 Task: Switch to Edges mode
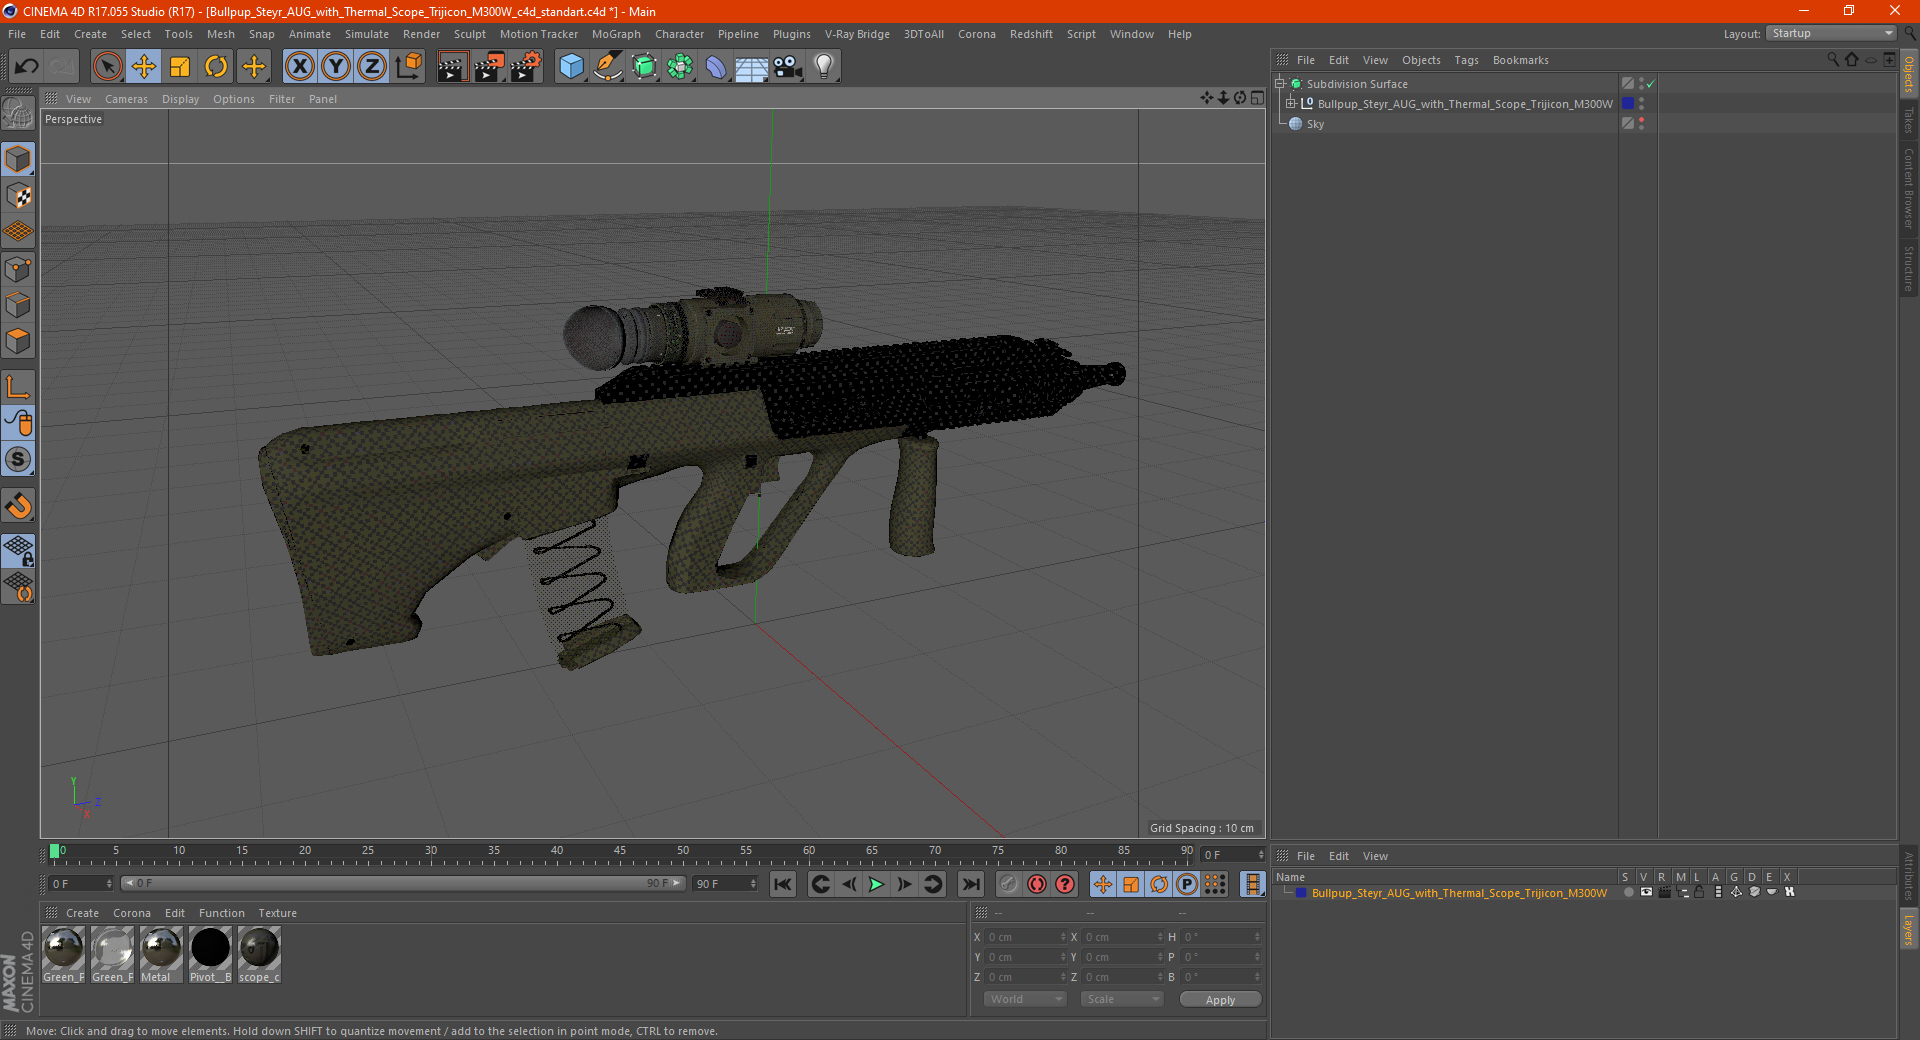(18, 305)
